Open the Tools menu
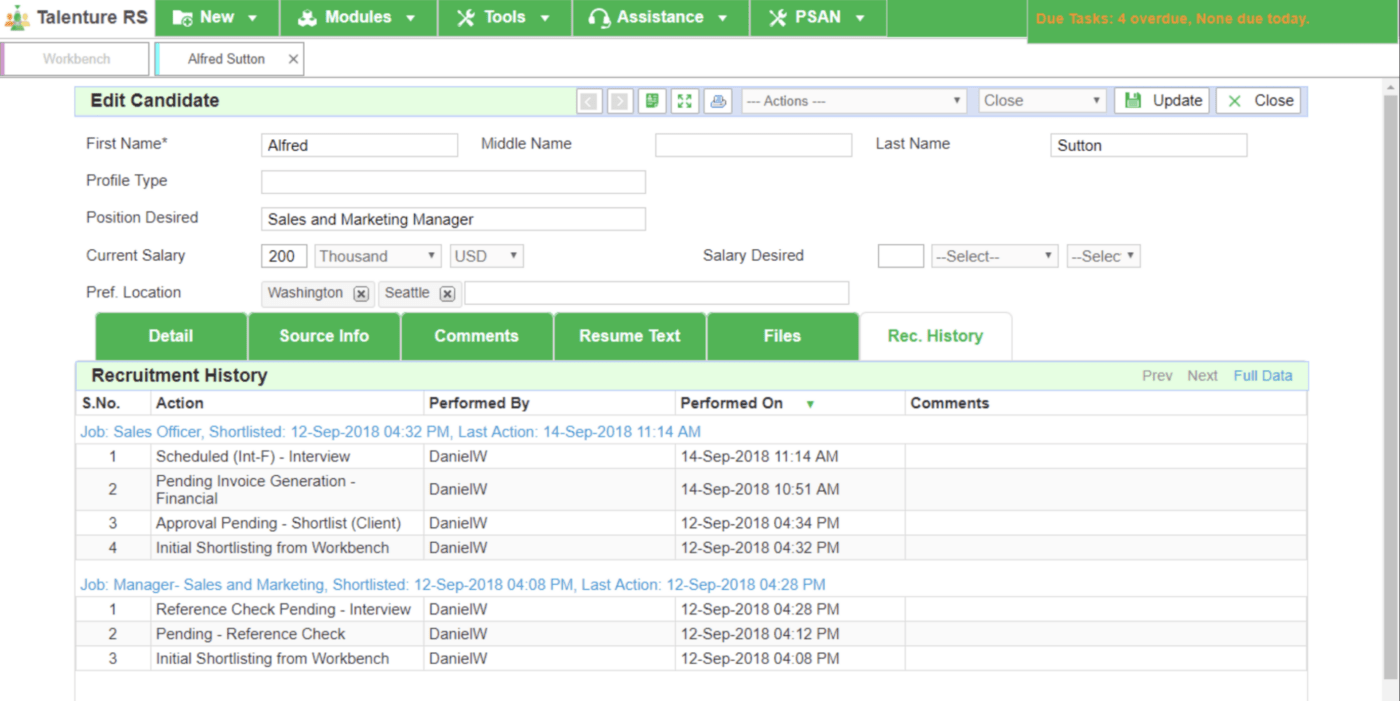The height and width of the screenshot is (701, 1400). pyautogui.click(x=504, y=18)
